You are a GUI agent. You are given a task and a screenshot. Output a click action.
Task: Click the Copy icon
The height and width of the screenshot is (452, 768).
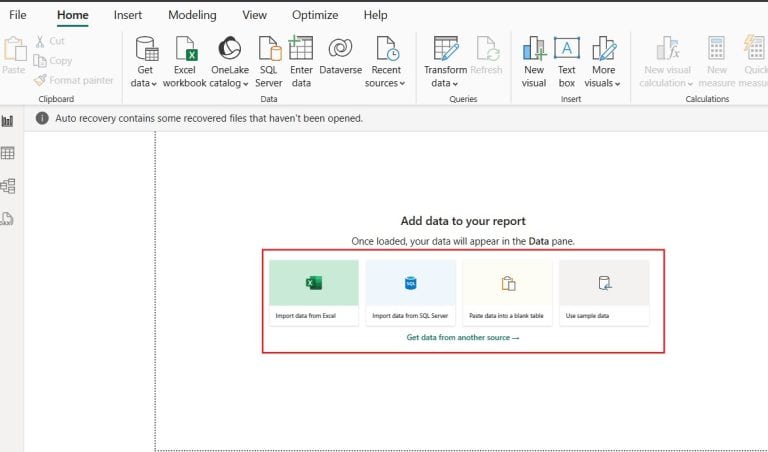point(40,61)
